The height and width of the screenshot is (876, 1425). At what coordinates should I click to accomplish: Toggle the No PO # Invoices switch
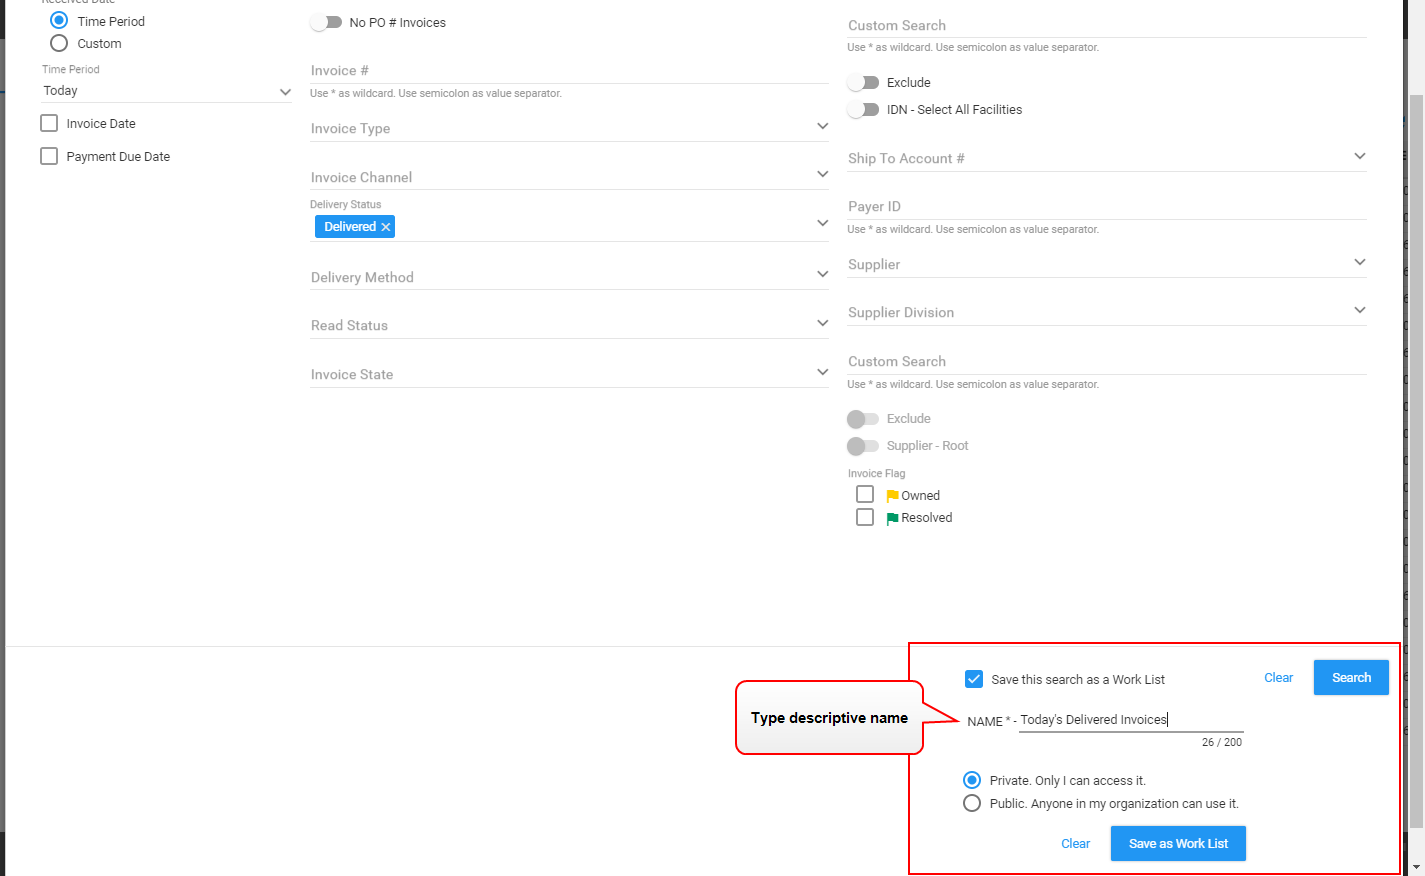(x=326, y=22)
